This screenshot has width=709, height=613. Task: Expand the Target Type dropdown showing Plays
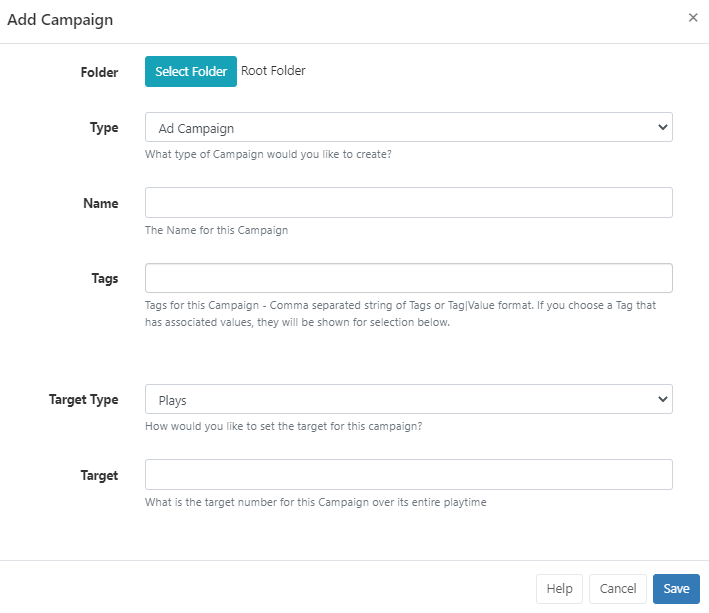point(408,400)
